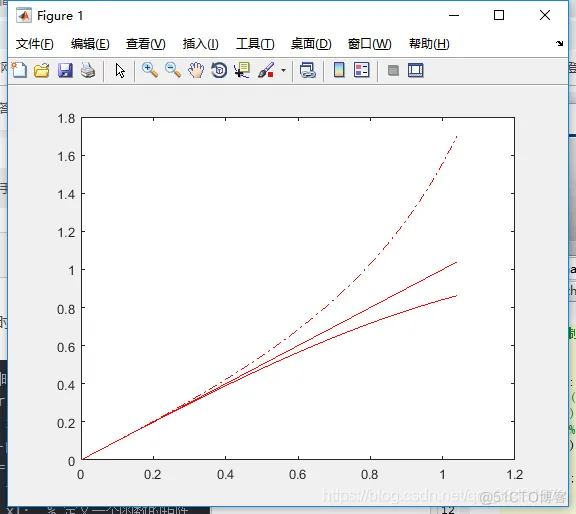Activate the Zoom Out magnifier
This screenshot has height=514, width=576.
point(173,70)
